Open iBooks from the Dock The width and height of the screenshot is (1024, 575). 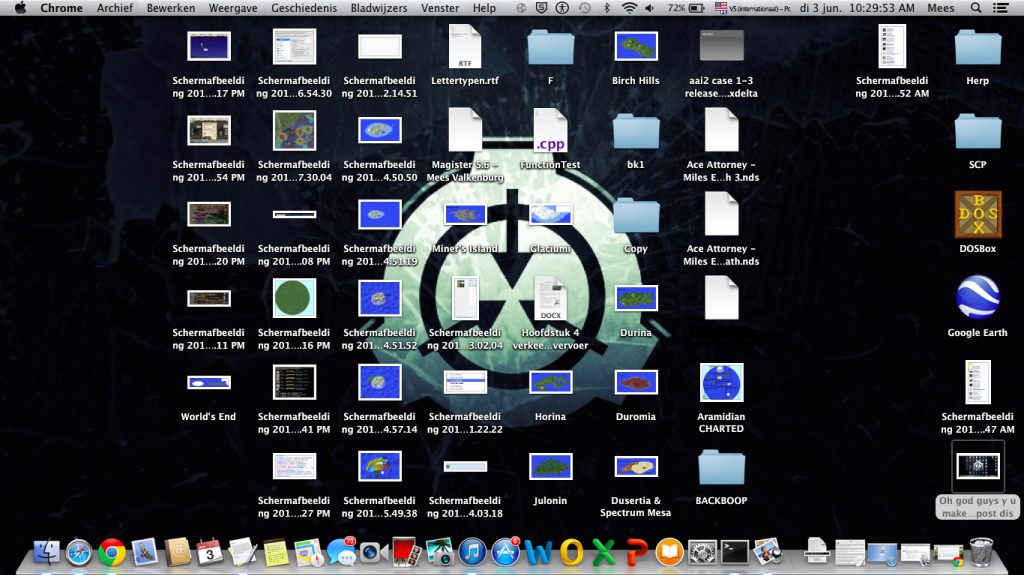pyautogui.click(x=669, y=552)
